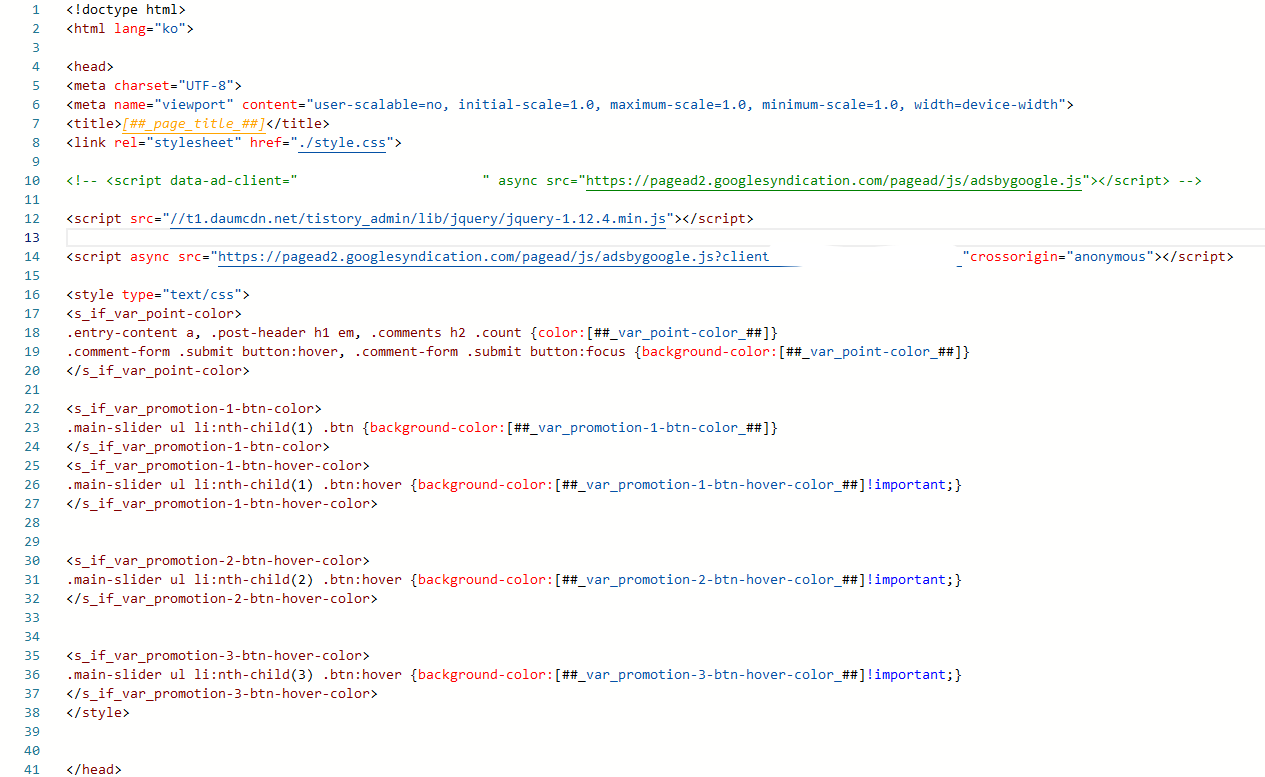Open the ./style.css stylesheet link
This screenshot has height=777, width=1265.
[x=342, y=142]
